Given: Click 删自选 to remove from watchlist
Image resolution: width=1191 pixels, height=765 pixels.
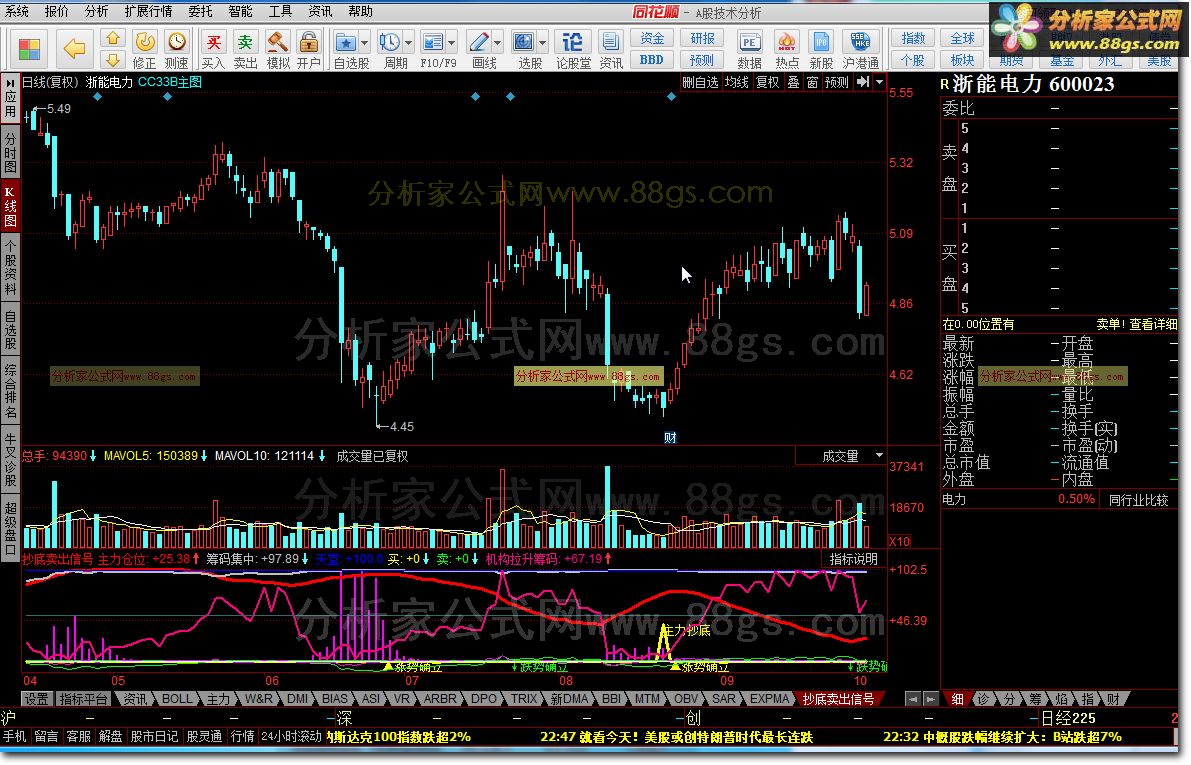Looking at the screenshot, I should point(700,82).
